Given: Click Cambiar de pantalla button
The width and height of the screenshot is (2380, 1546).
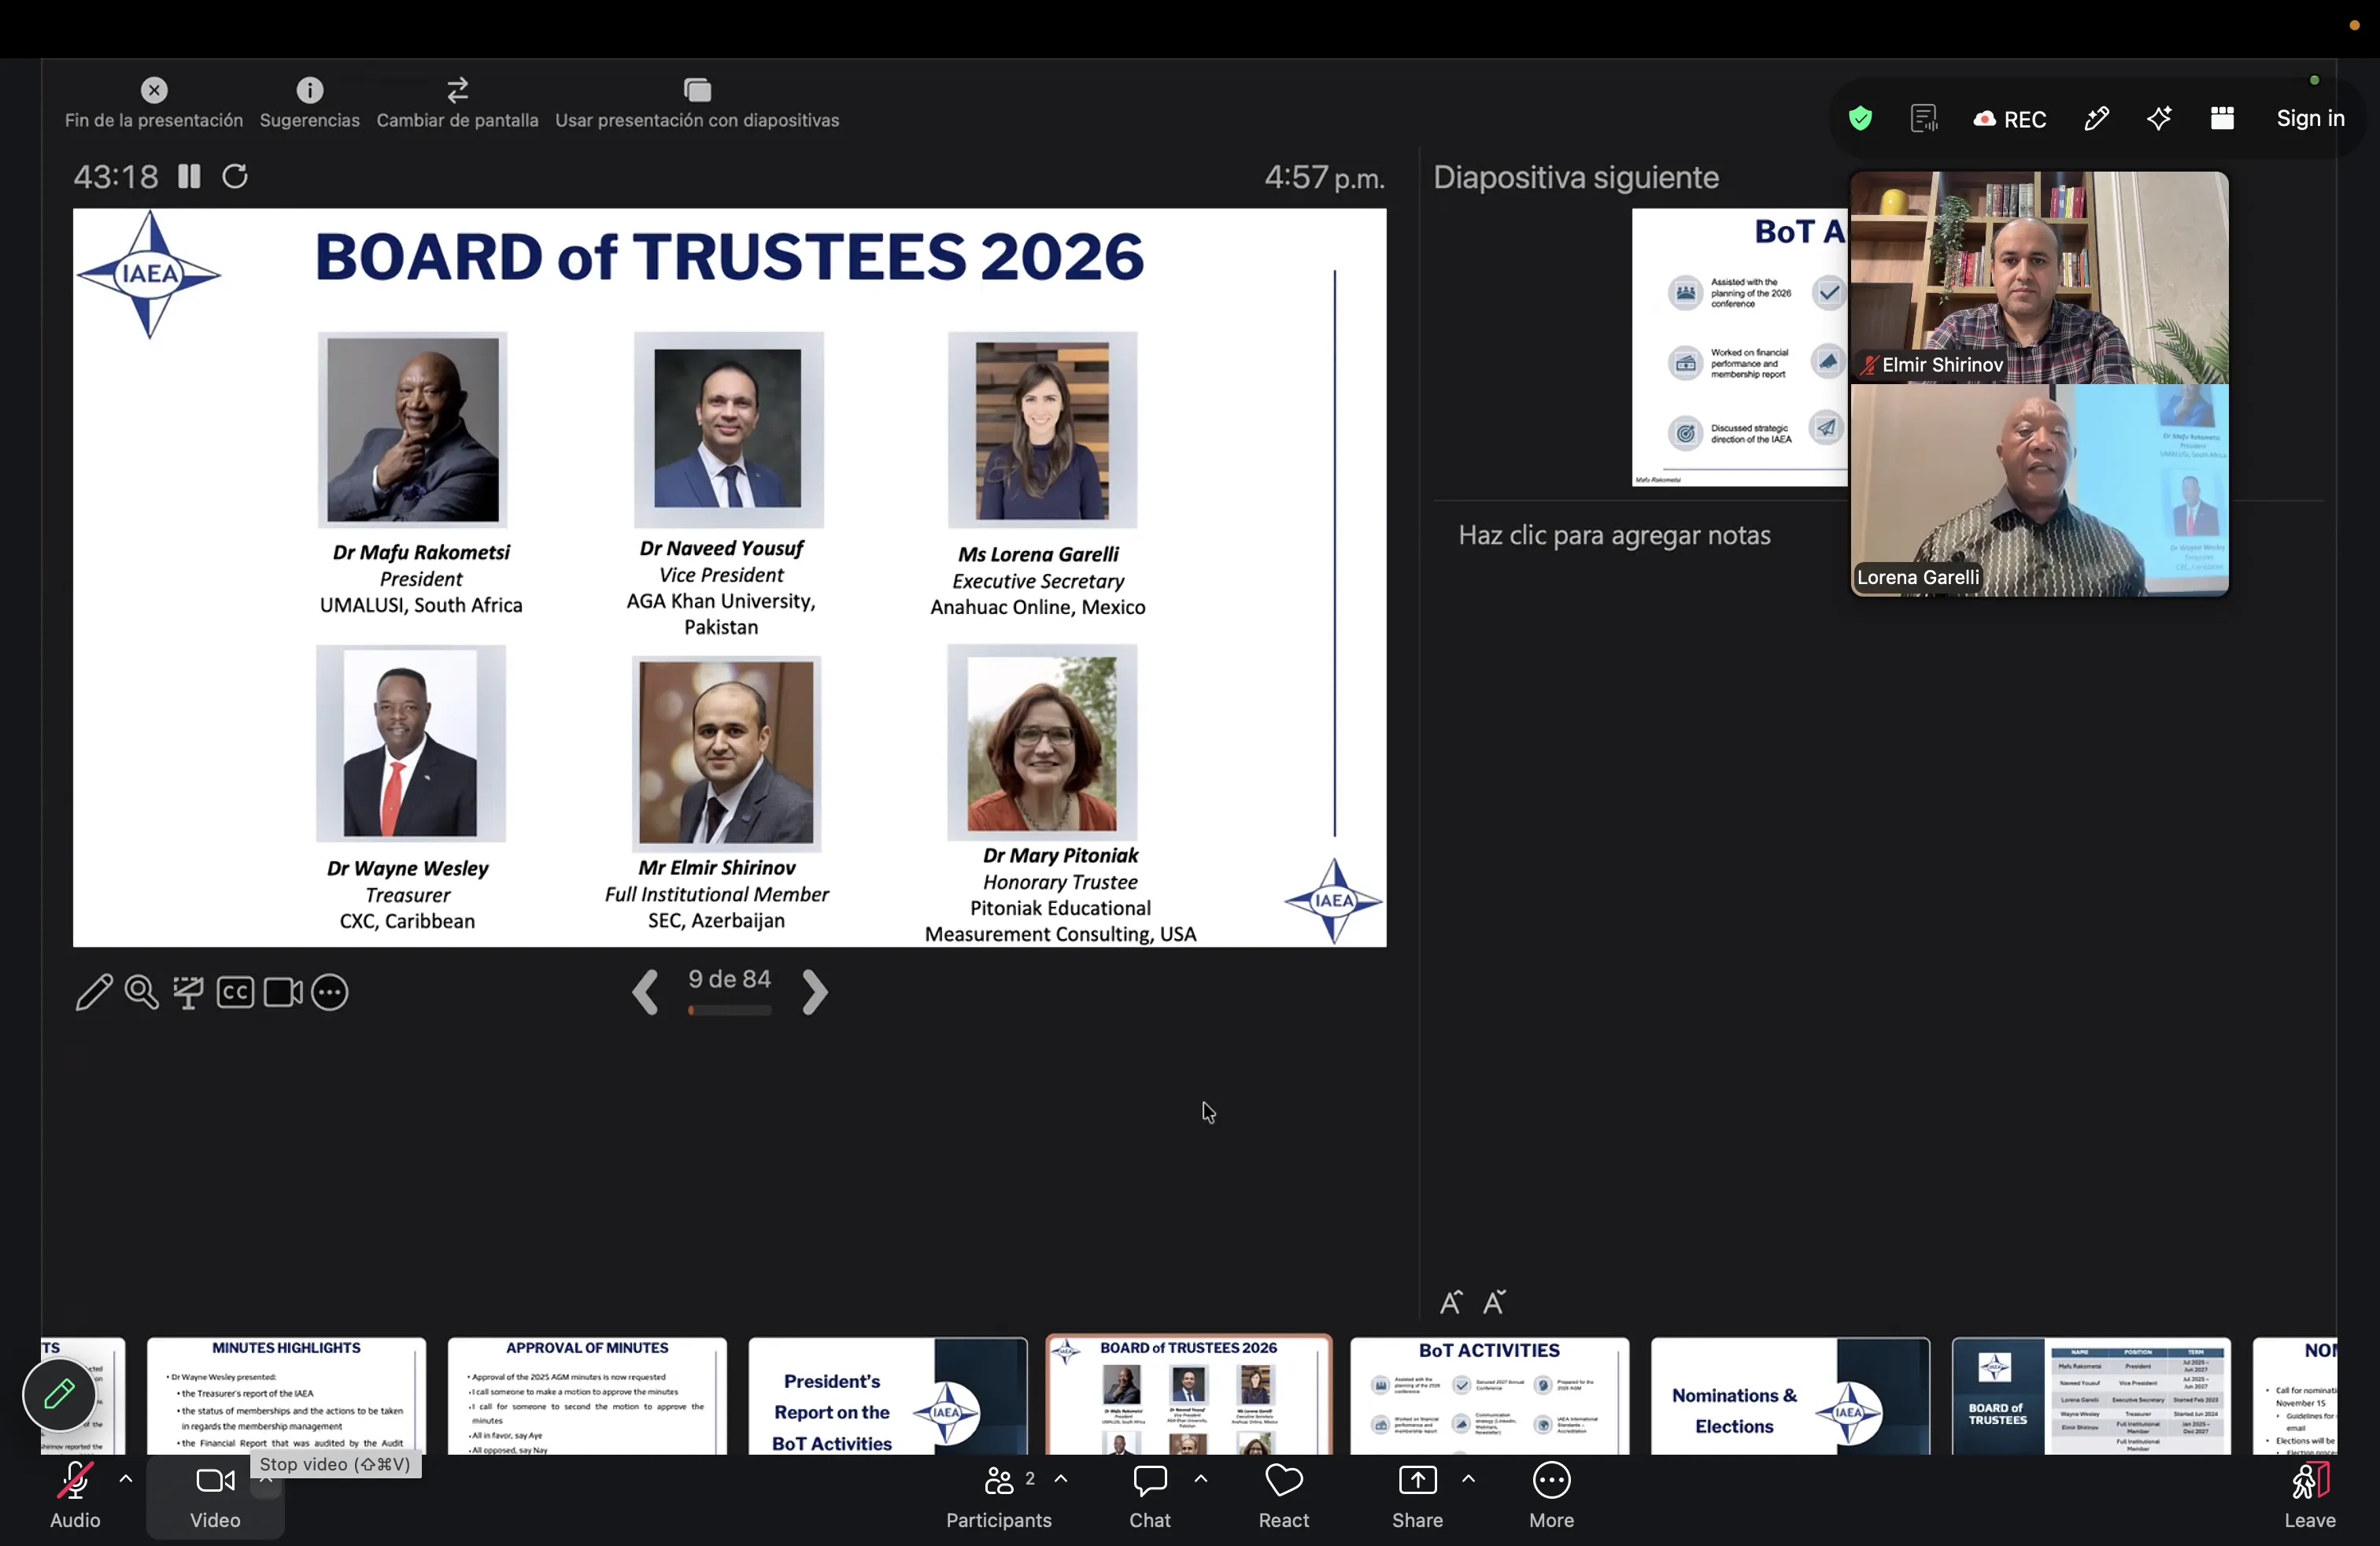Looking at the screenshot, I should click(x=457, y=104).
